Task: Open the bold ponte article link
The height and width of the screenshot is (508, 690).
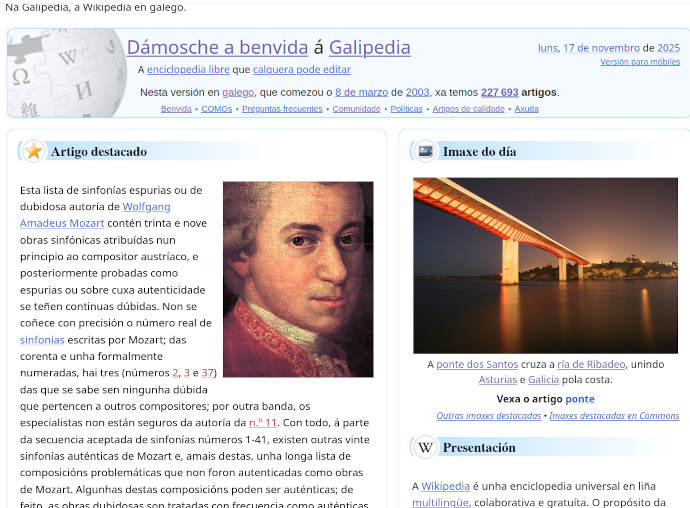Action: (x=579, y=399)
